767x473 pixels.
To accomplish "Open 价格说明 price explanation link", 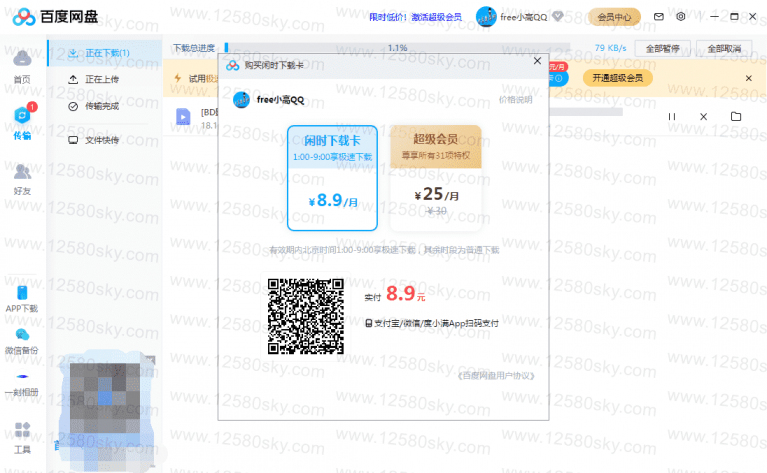I will pyautogui.click(x=516, y=100).
